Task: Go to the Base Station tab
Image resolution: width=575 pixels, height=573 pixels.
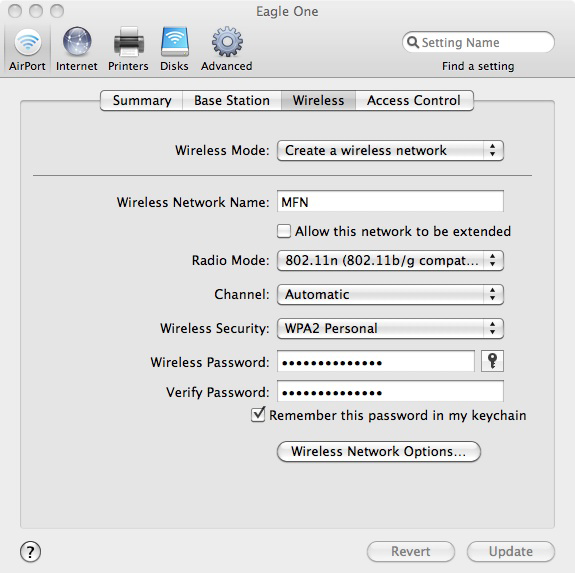Action: click(232, 100)
